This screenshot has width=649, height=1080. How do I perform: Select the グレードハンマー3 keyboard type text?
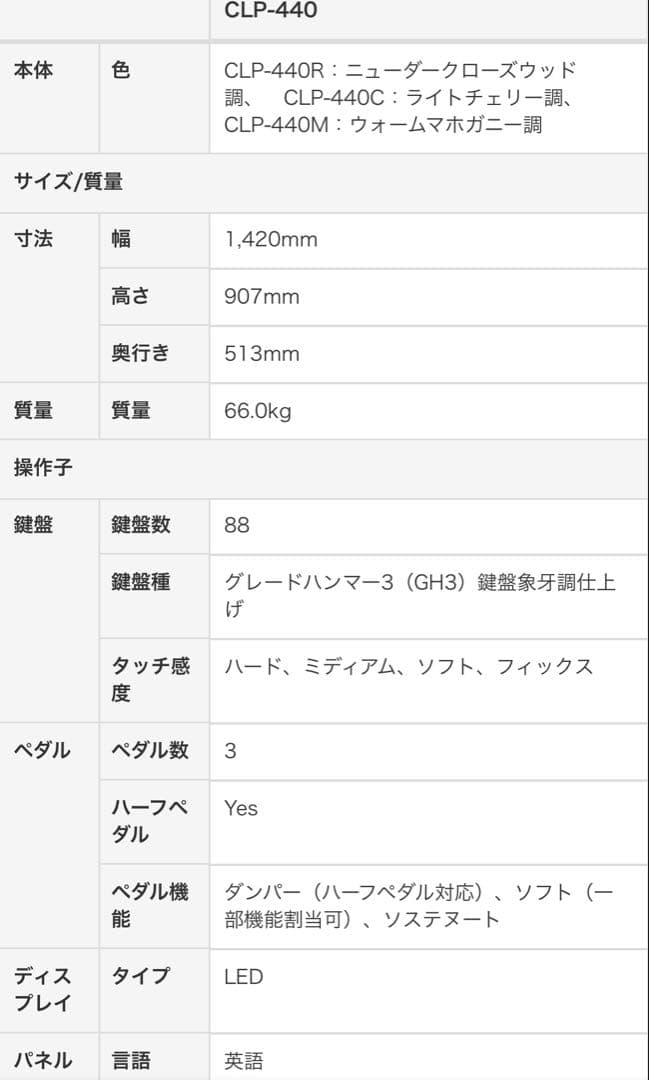(x=420, y=595)
